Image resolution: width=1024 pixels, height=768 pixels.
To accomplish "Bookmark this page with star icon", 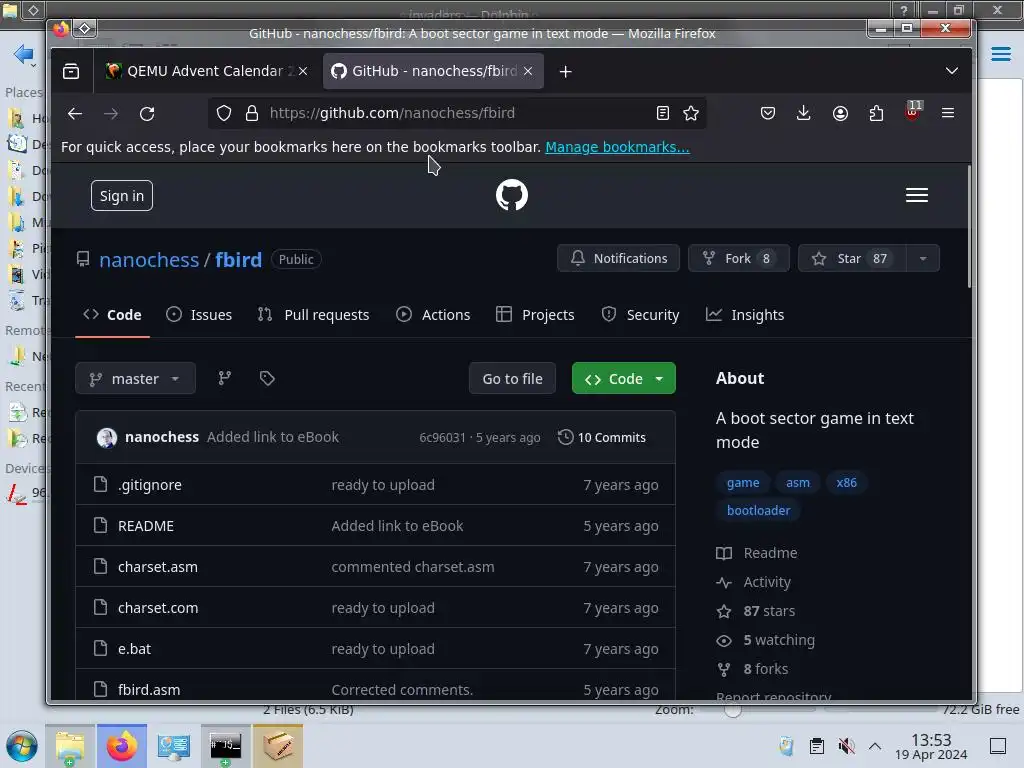I will pos(691,114).
